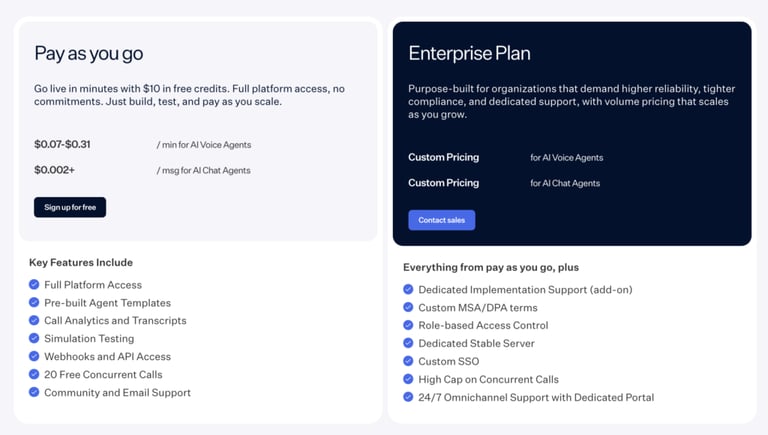Click checkmark icon beside Custom SSO

[408, 361]
